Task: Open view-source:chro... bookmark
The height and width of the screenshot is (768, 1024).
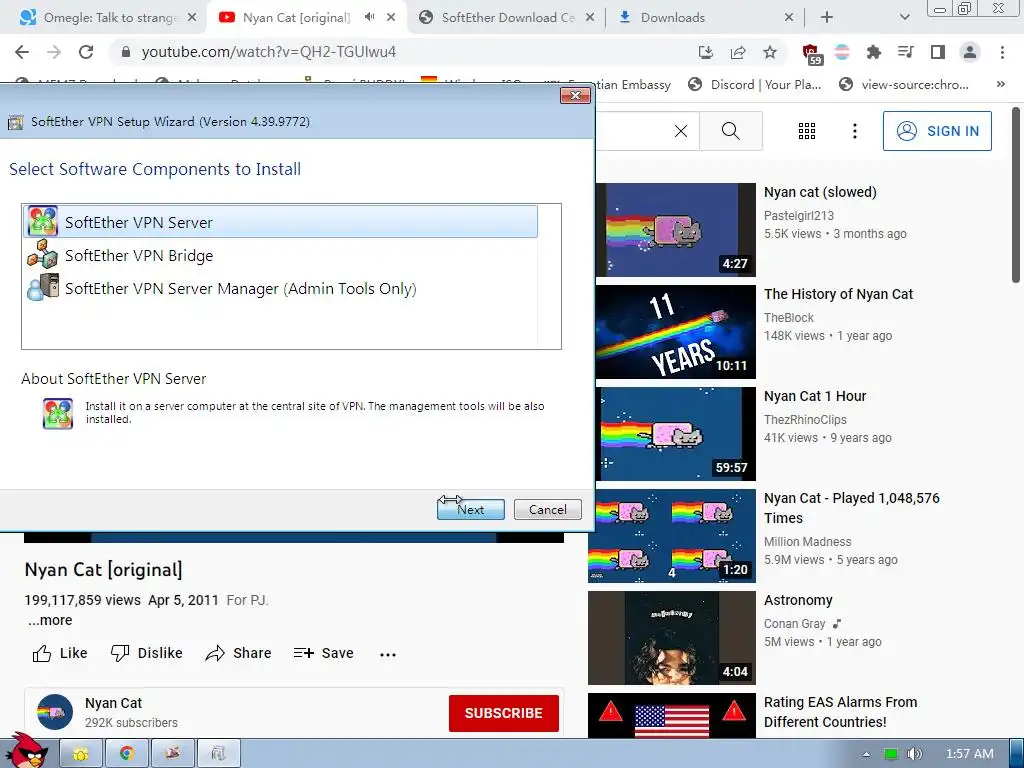Action: click(904, 84)
